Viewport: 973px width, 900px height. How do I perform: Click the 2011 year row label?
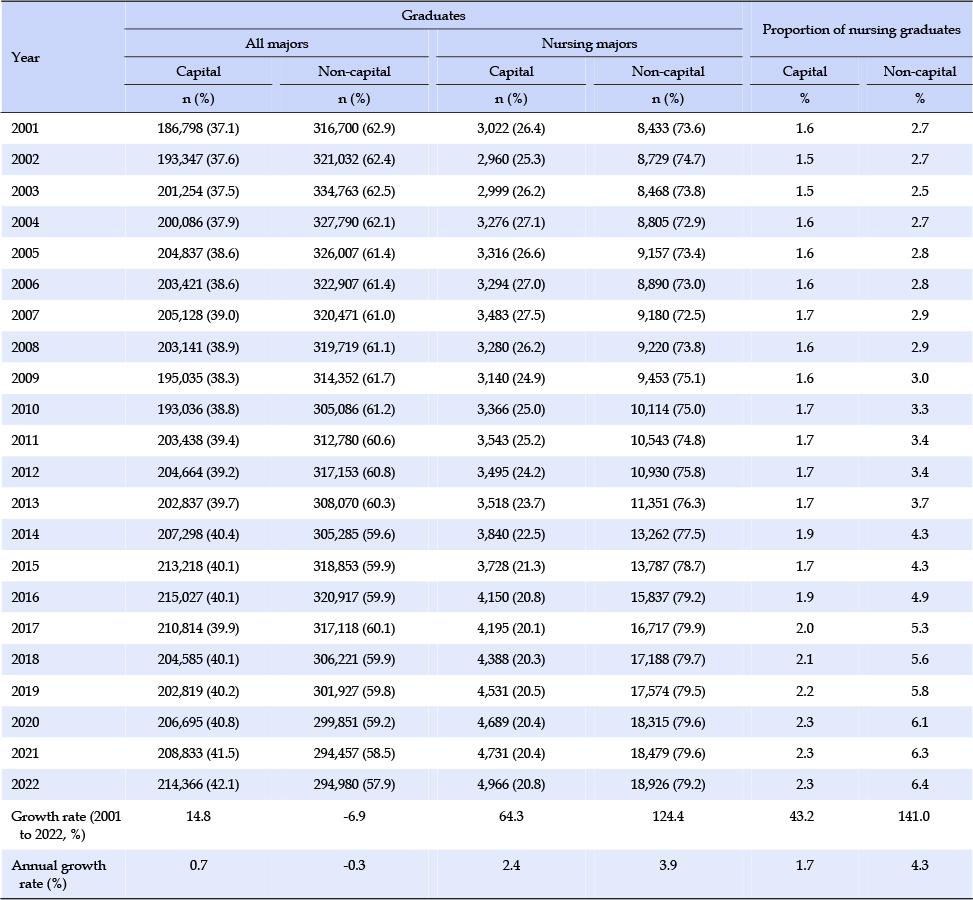pos(25,440)
